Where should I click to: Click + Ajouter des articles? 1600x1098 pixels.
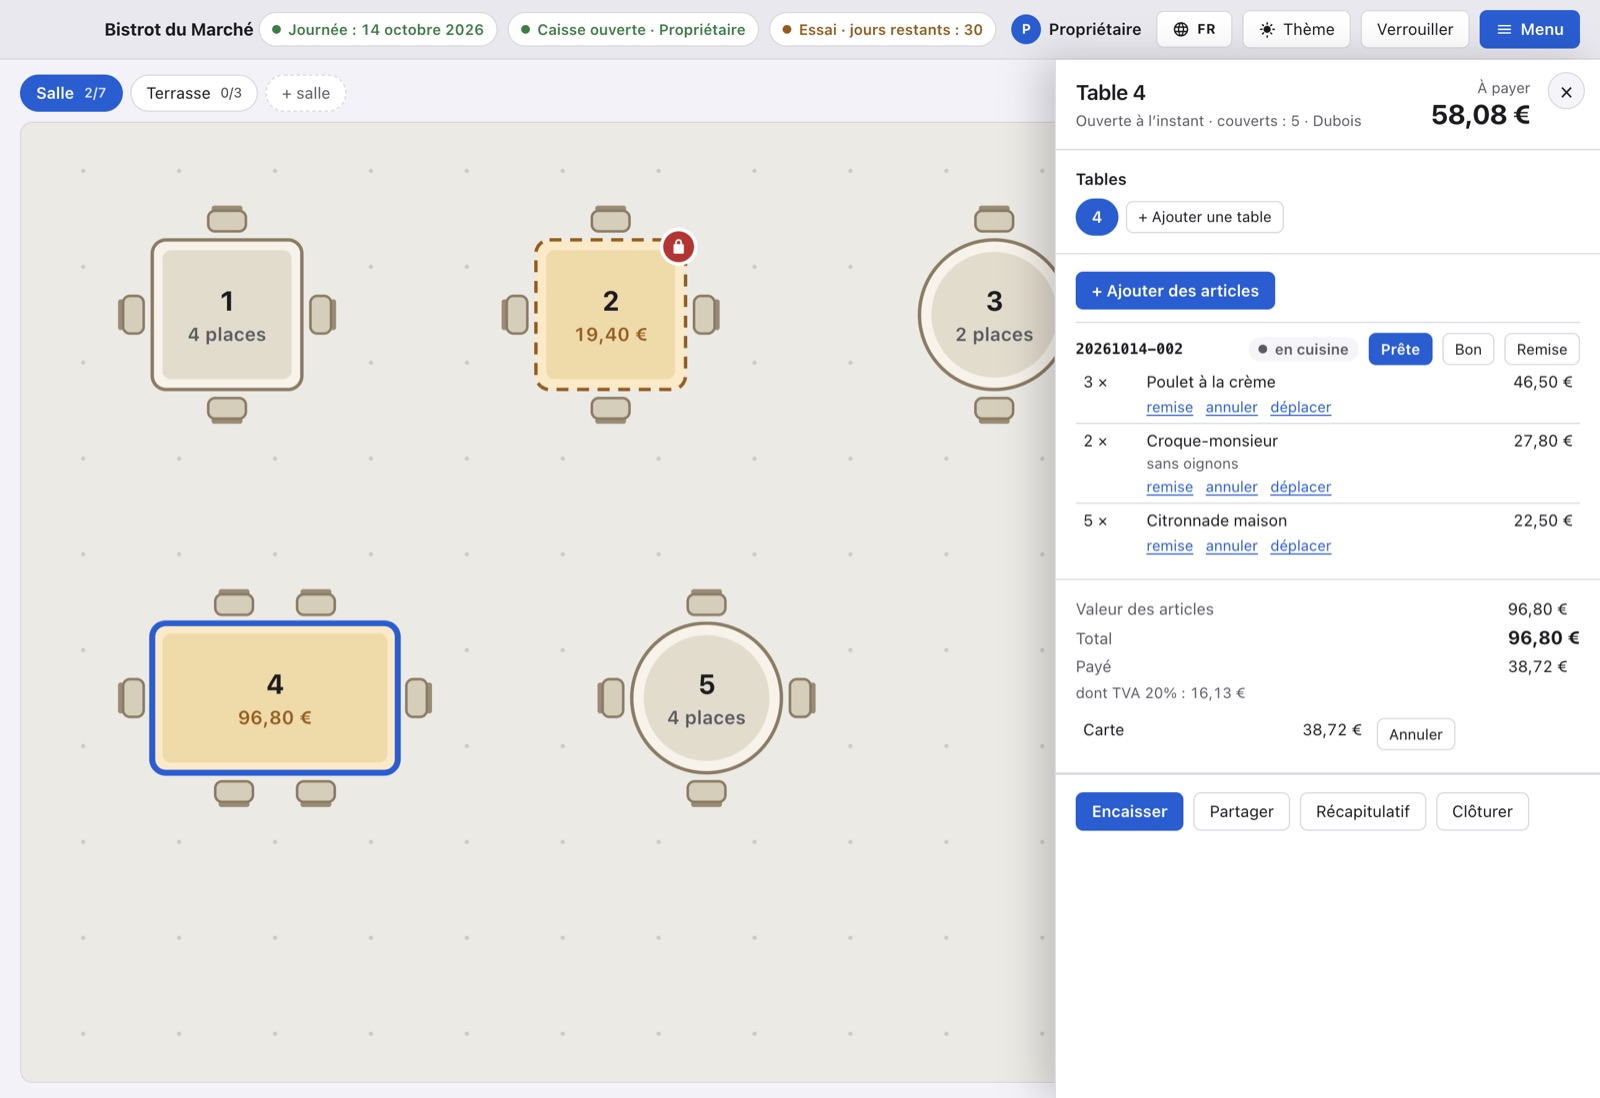pyautogui.click(x=1175, y=291)
